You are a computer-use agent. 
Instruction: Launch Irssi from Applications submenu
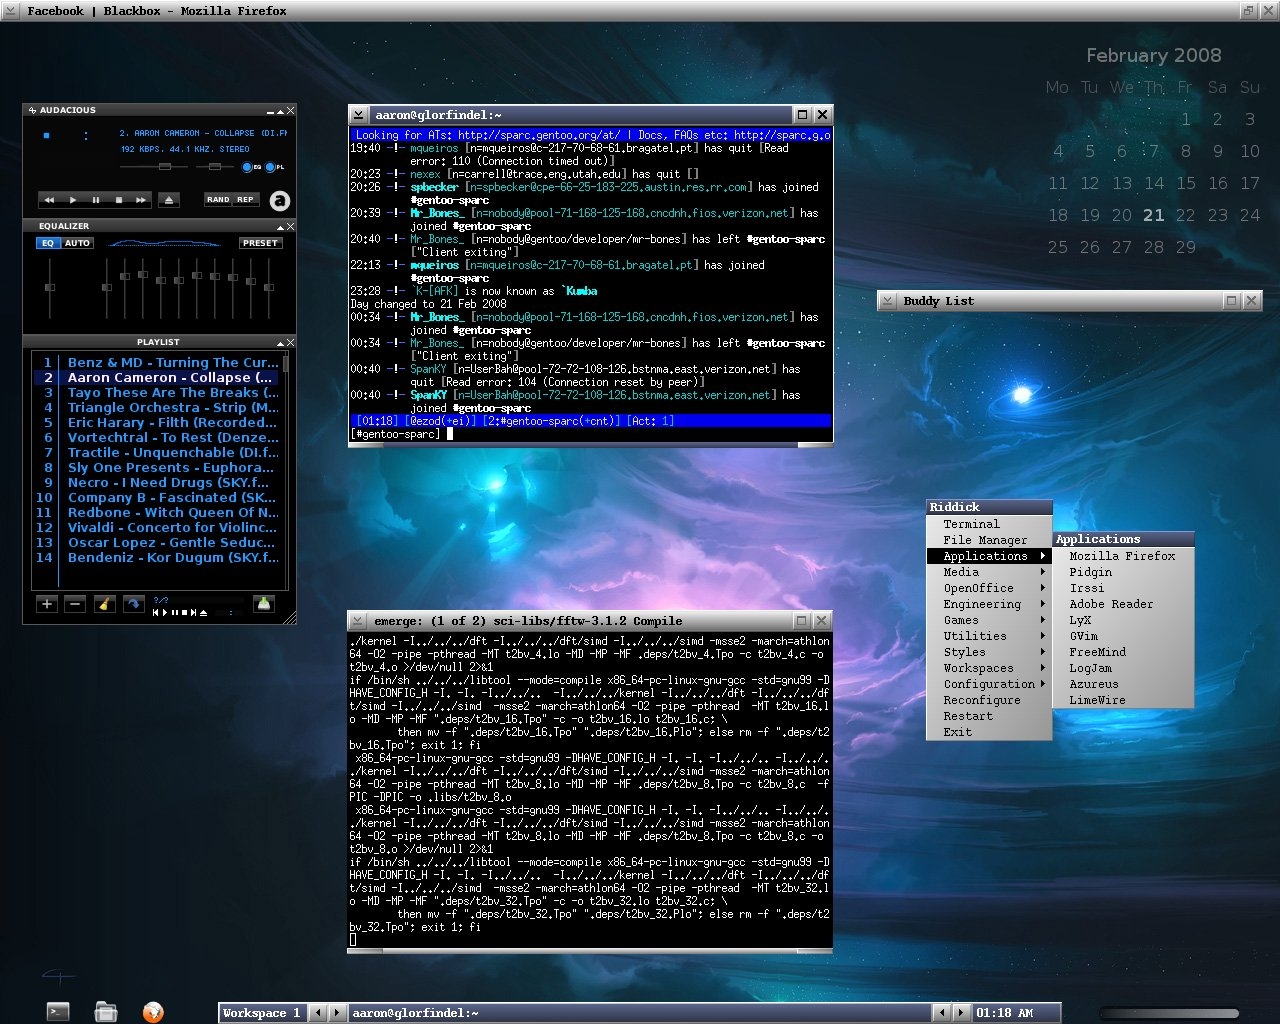tap(1123, 588)
